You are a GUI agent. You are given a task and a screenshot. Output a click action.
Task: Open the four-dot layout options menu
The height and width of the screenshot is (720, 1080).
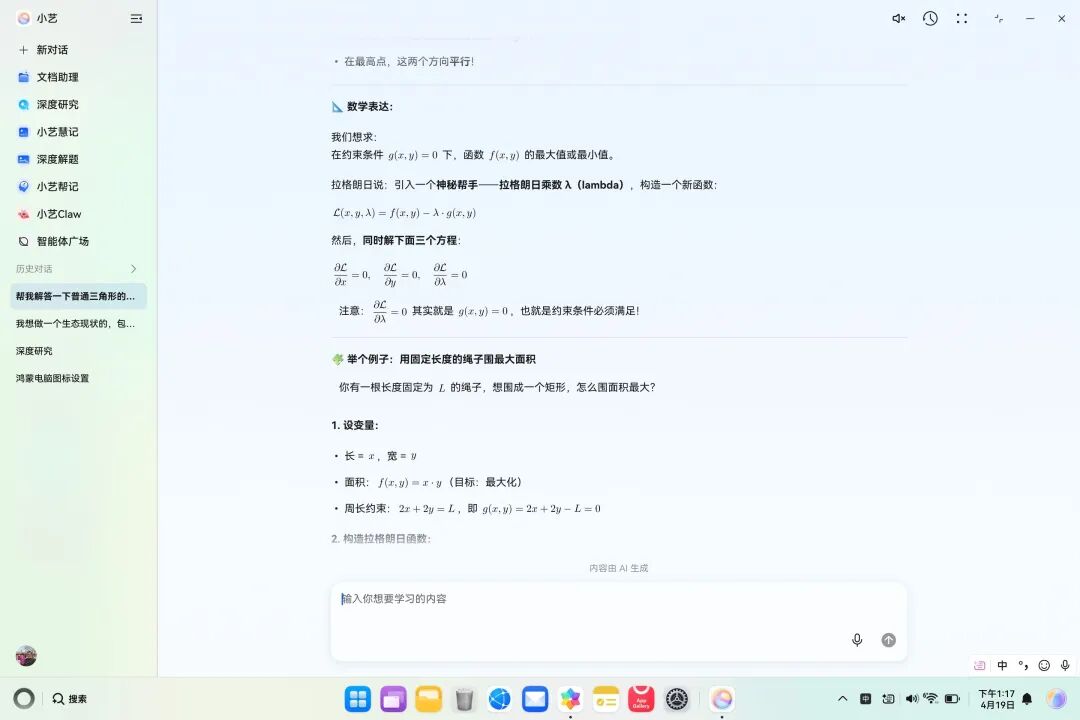(961, 18)
